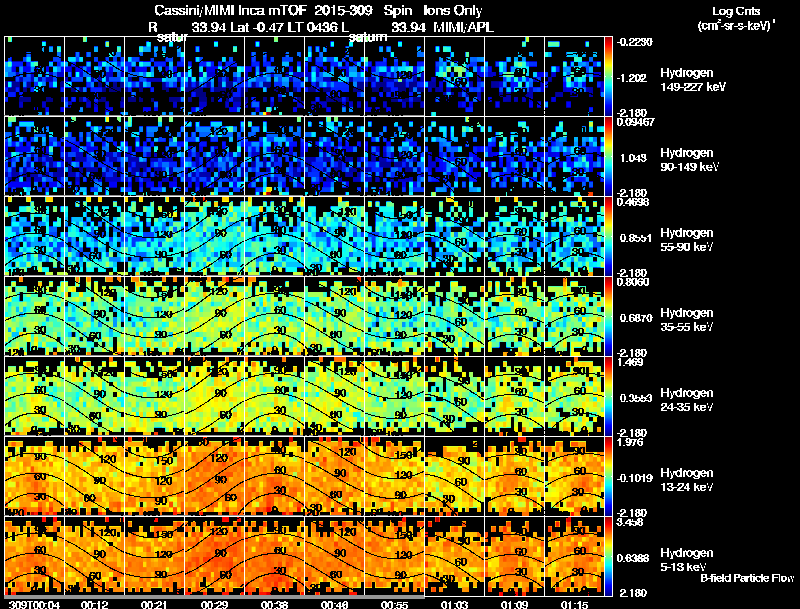Click the 0.8060 colorbar value
800x609 pixels.
633,282
